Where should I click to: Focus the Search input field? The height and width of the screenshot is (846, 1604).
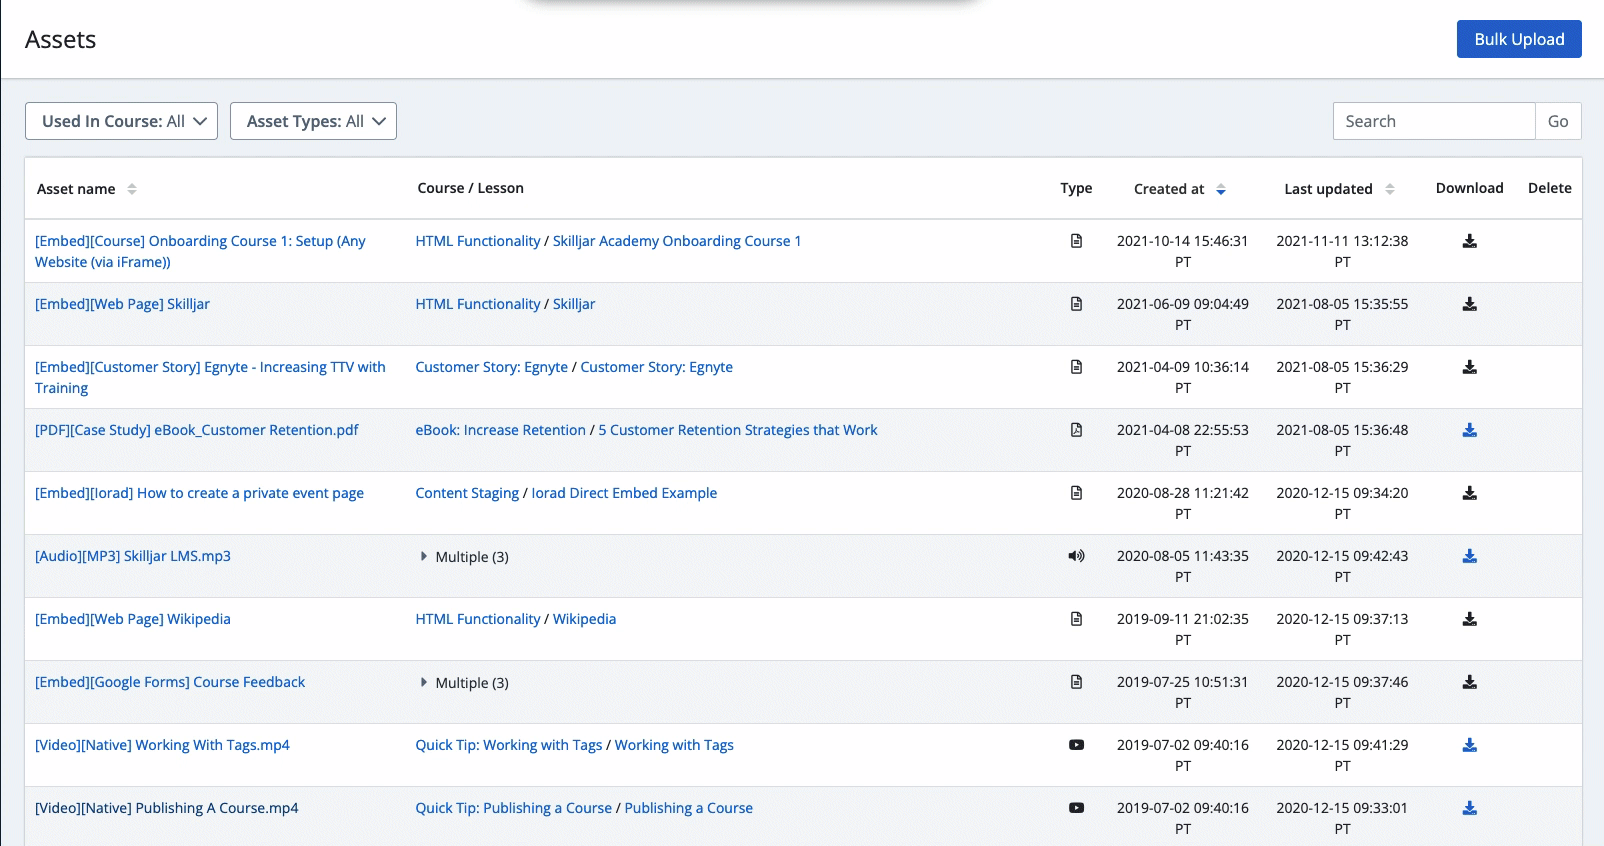1434,121
